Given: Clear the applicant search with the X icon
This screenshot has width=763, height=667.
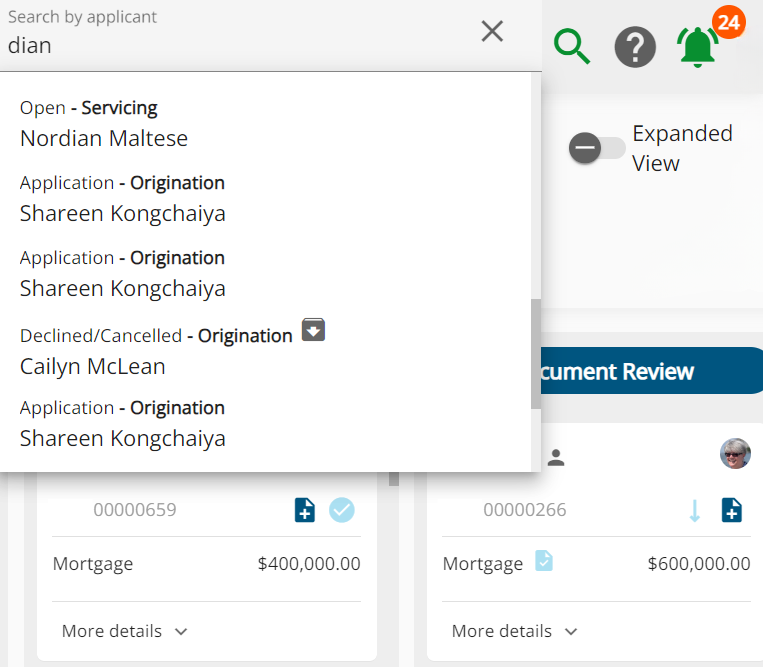Looking at the screenshot, I should point(492,31).
